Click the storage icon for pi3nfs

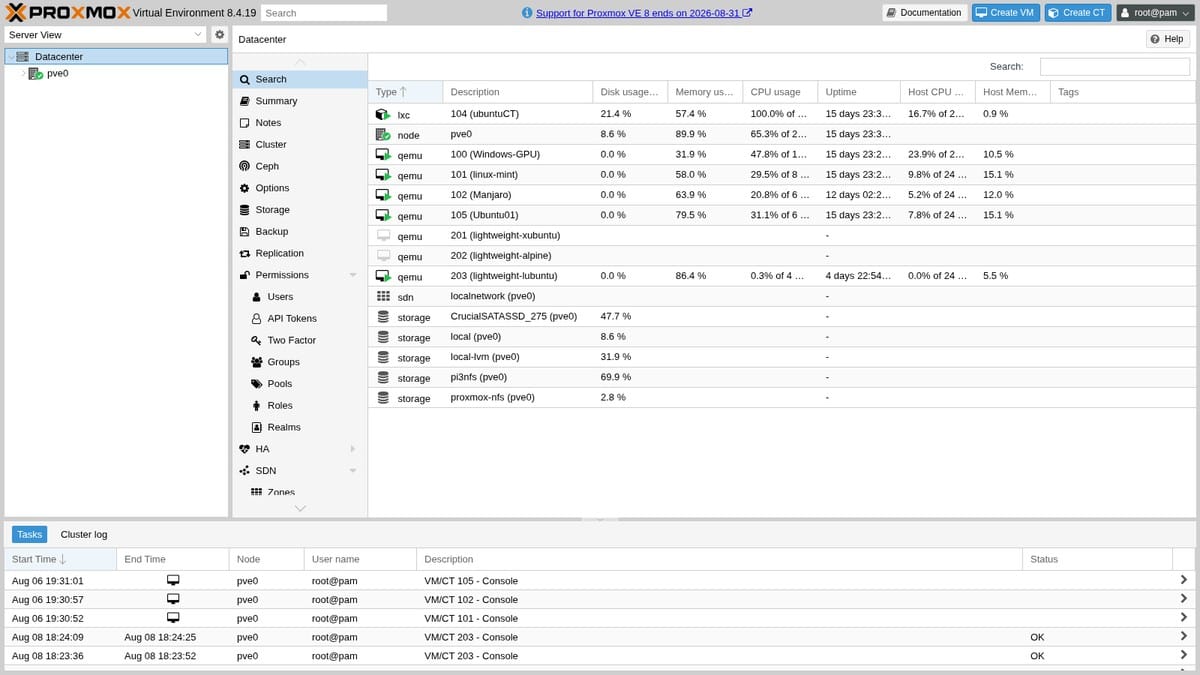click(383, 378)
